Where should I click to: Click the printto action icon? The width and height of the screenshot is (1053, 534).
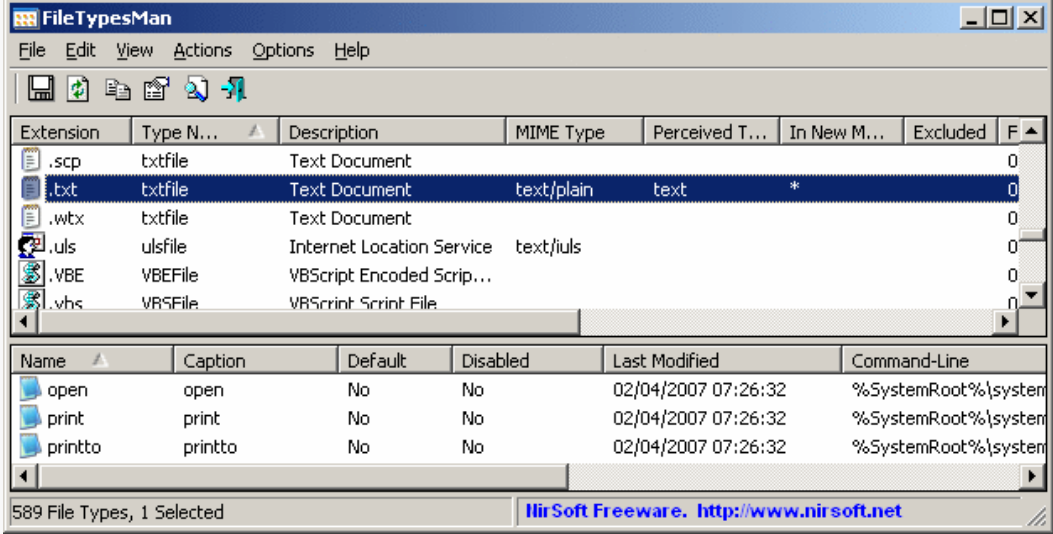tap(32, 447)
